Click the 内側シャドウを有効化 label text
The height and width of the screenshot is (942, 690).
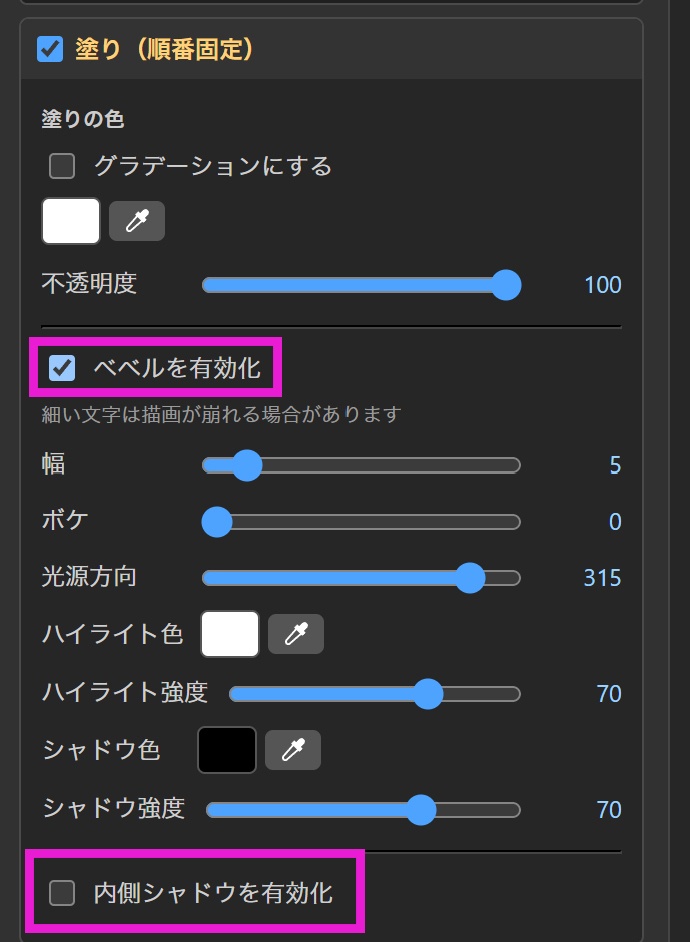click(x=213, y=893)
